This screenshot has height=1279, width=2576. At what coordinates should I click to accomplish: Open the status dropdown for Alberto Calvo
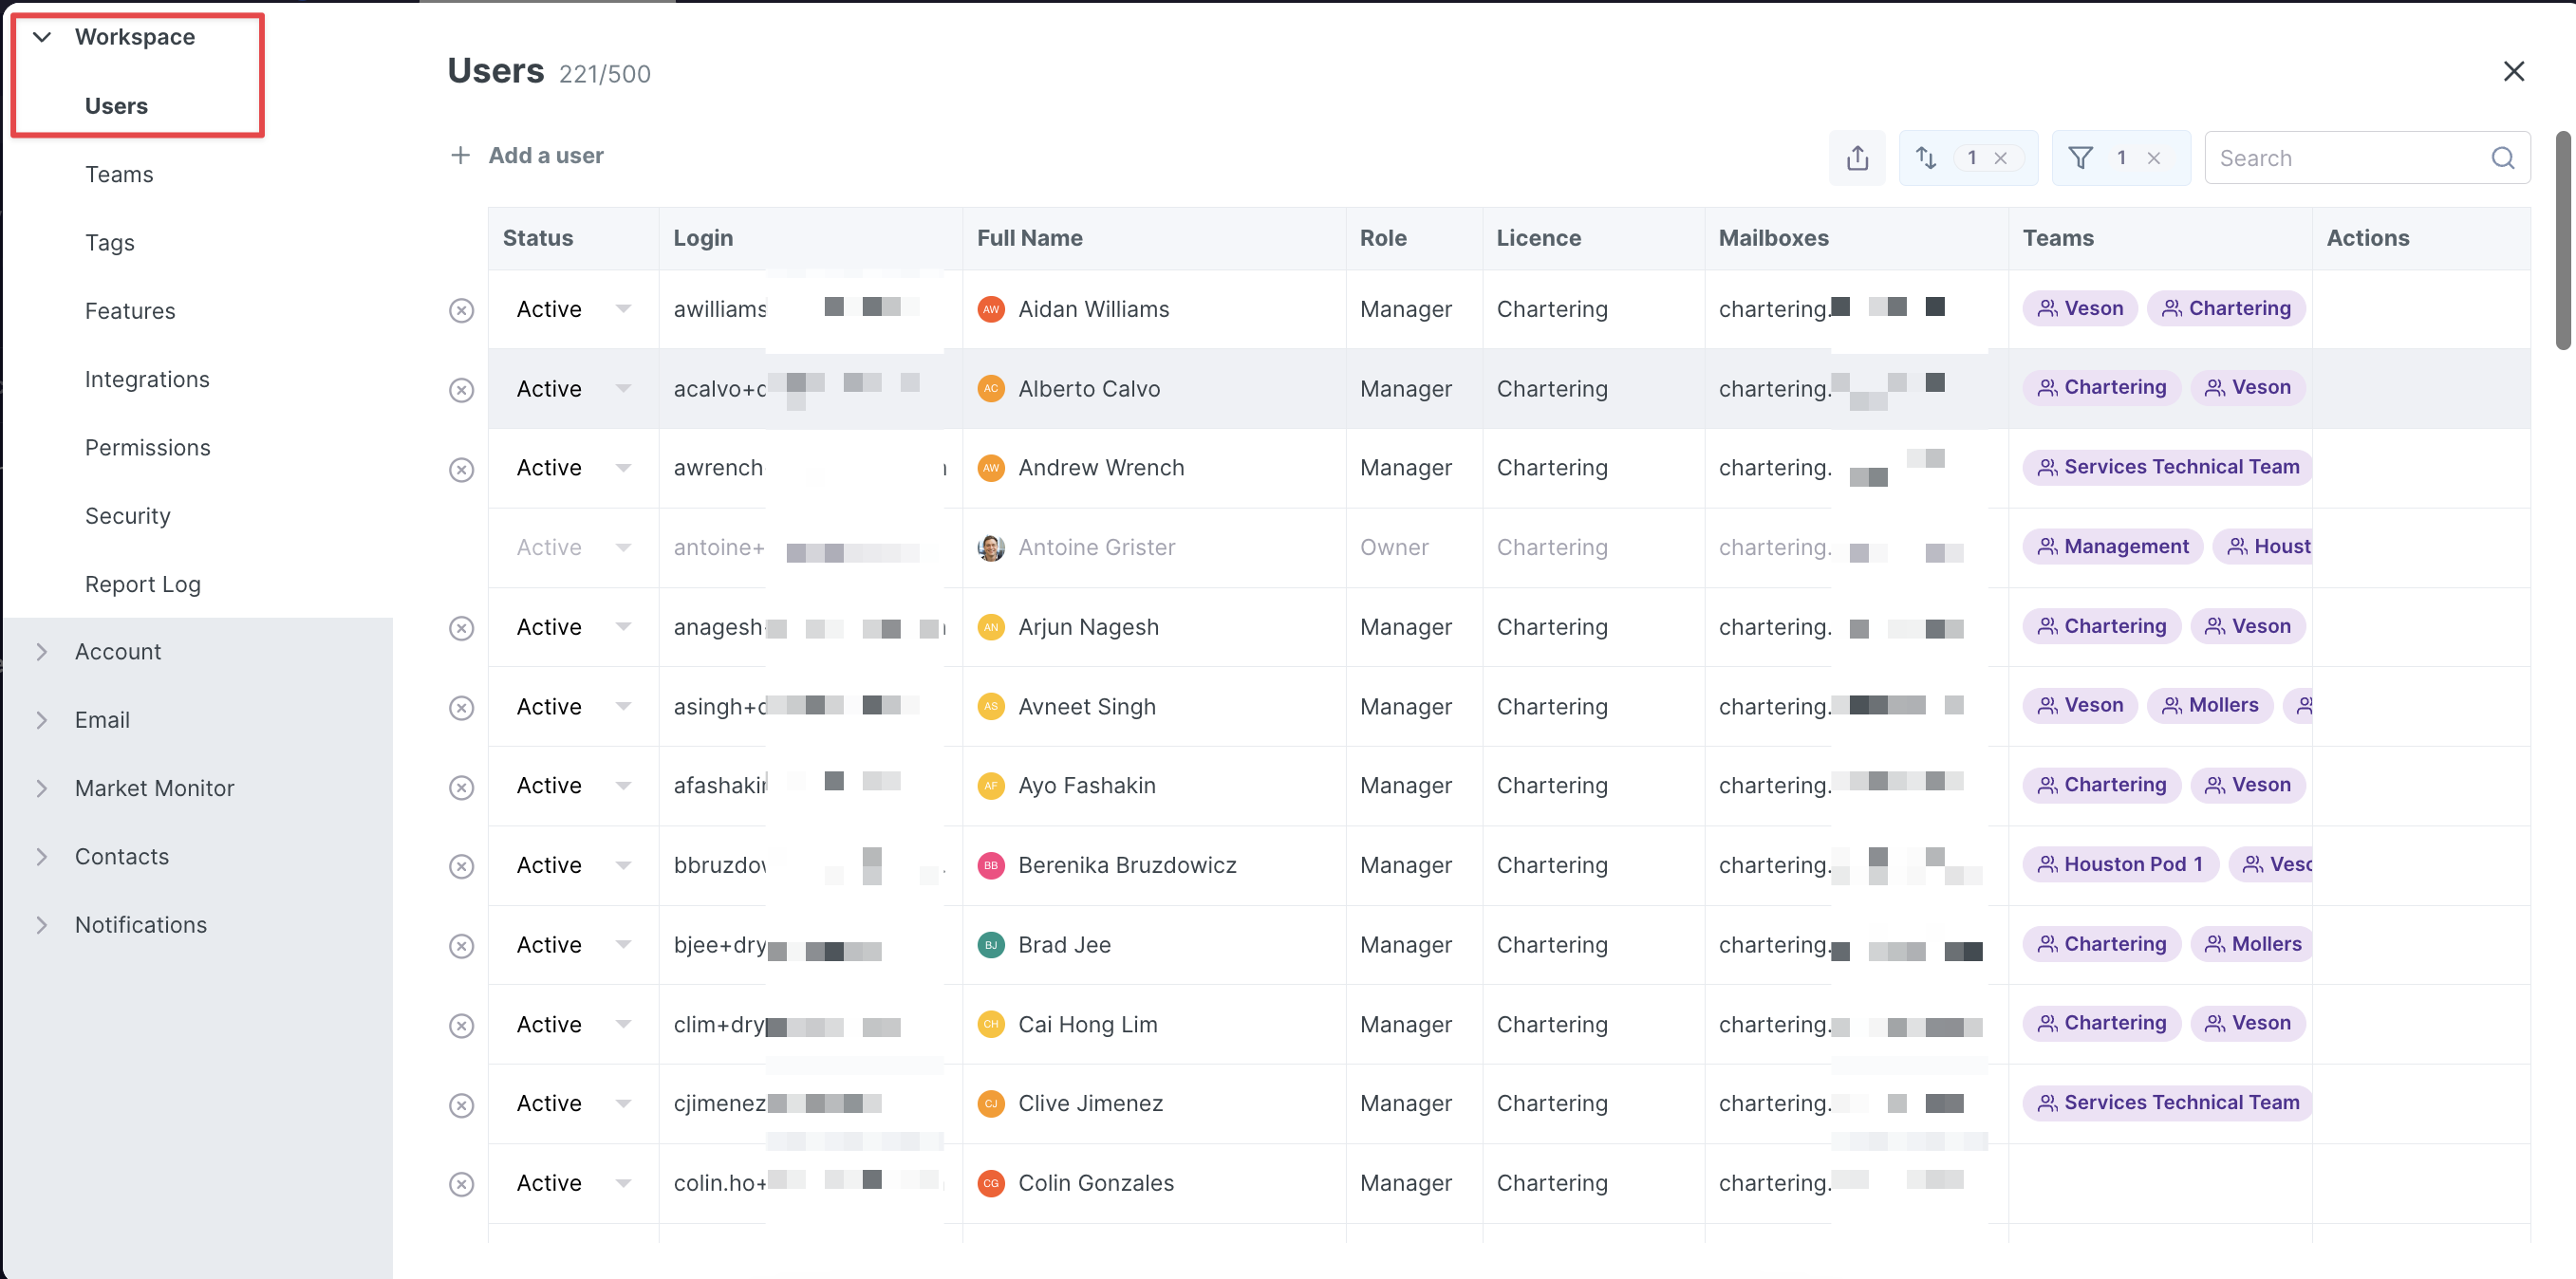click(623, 388)
